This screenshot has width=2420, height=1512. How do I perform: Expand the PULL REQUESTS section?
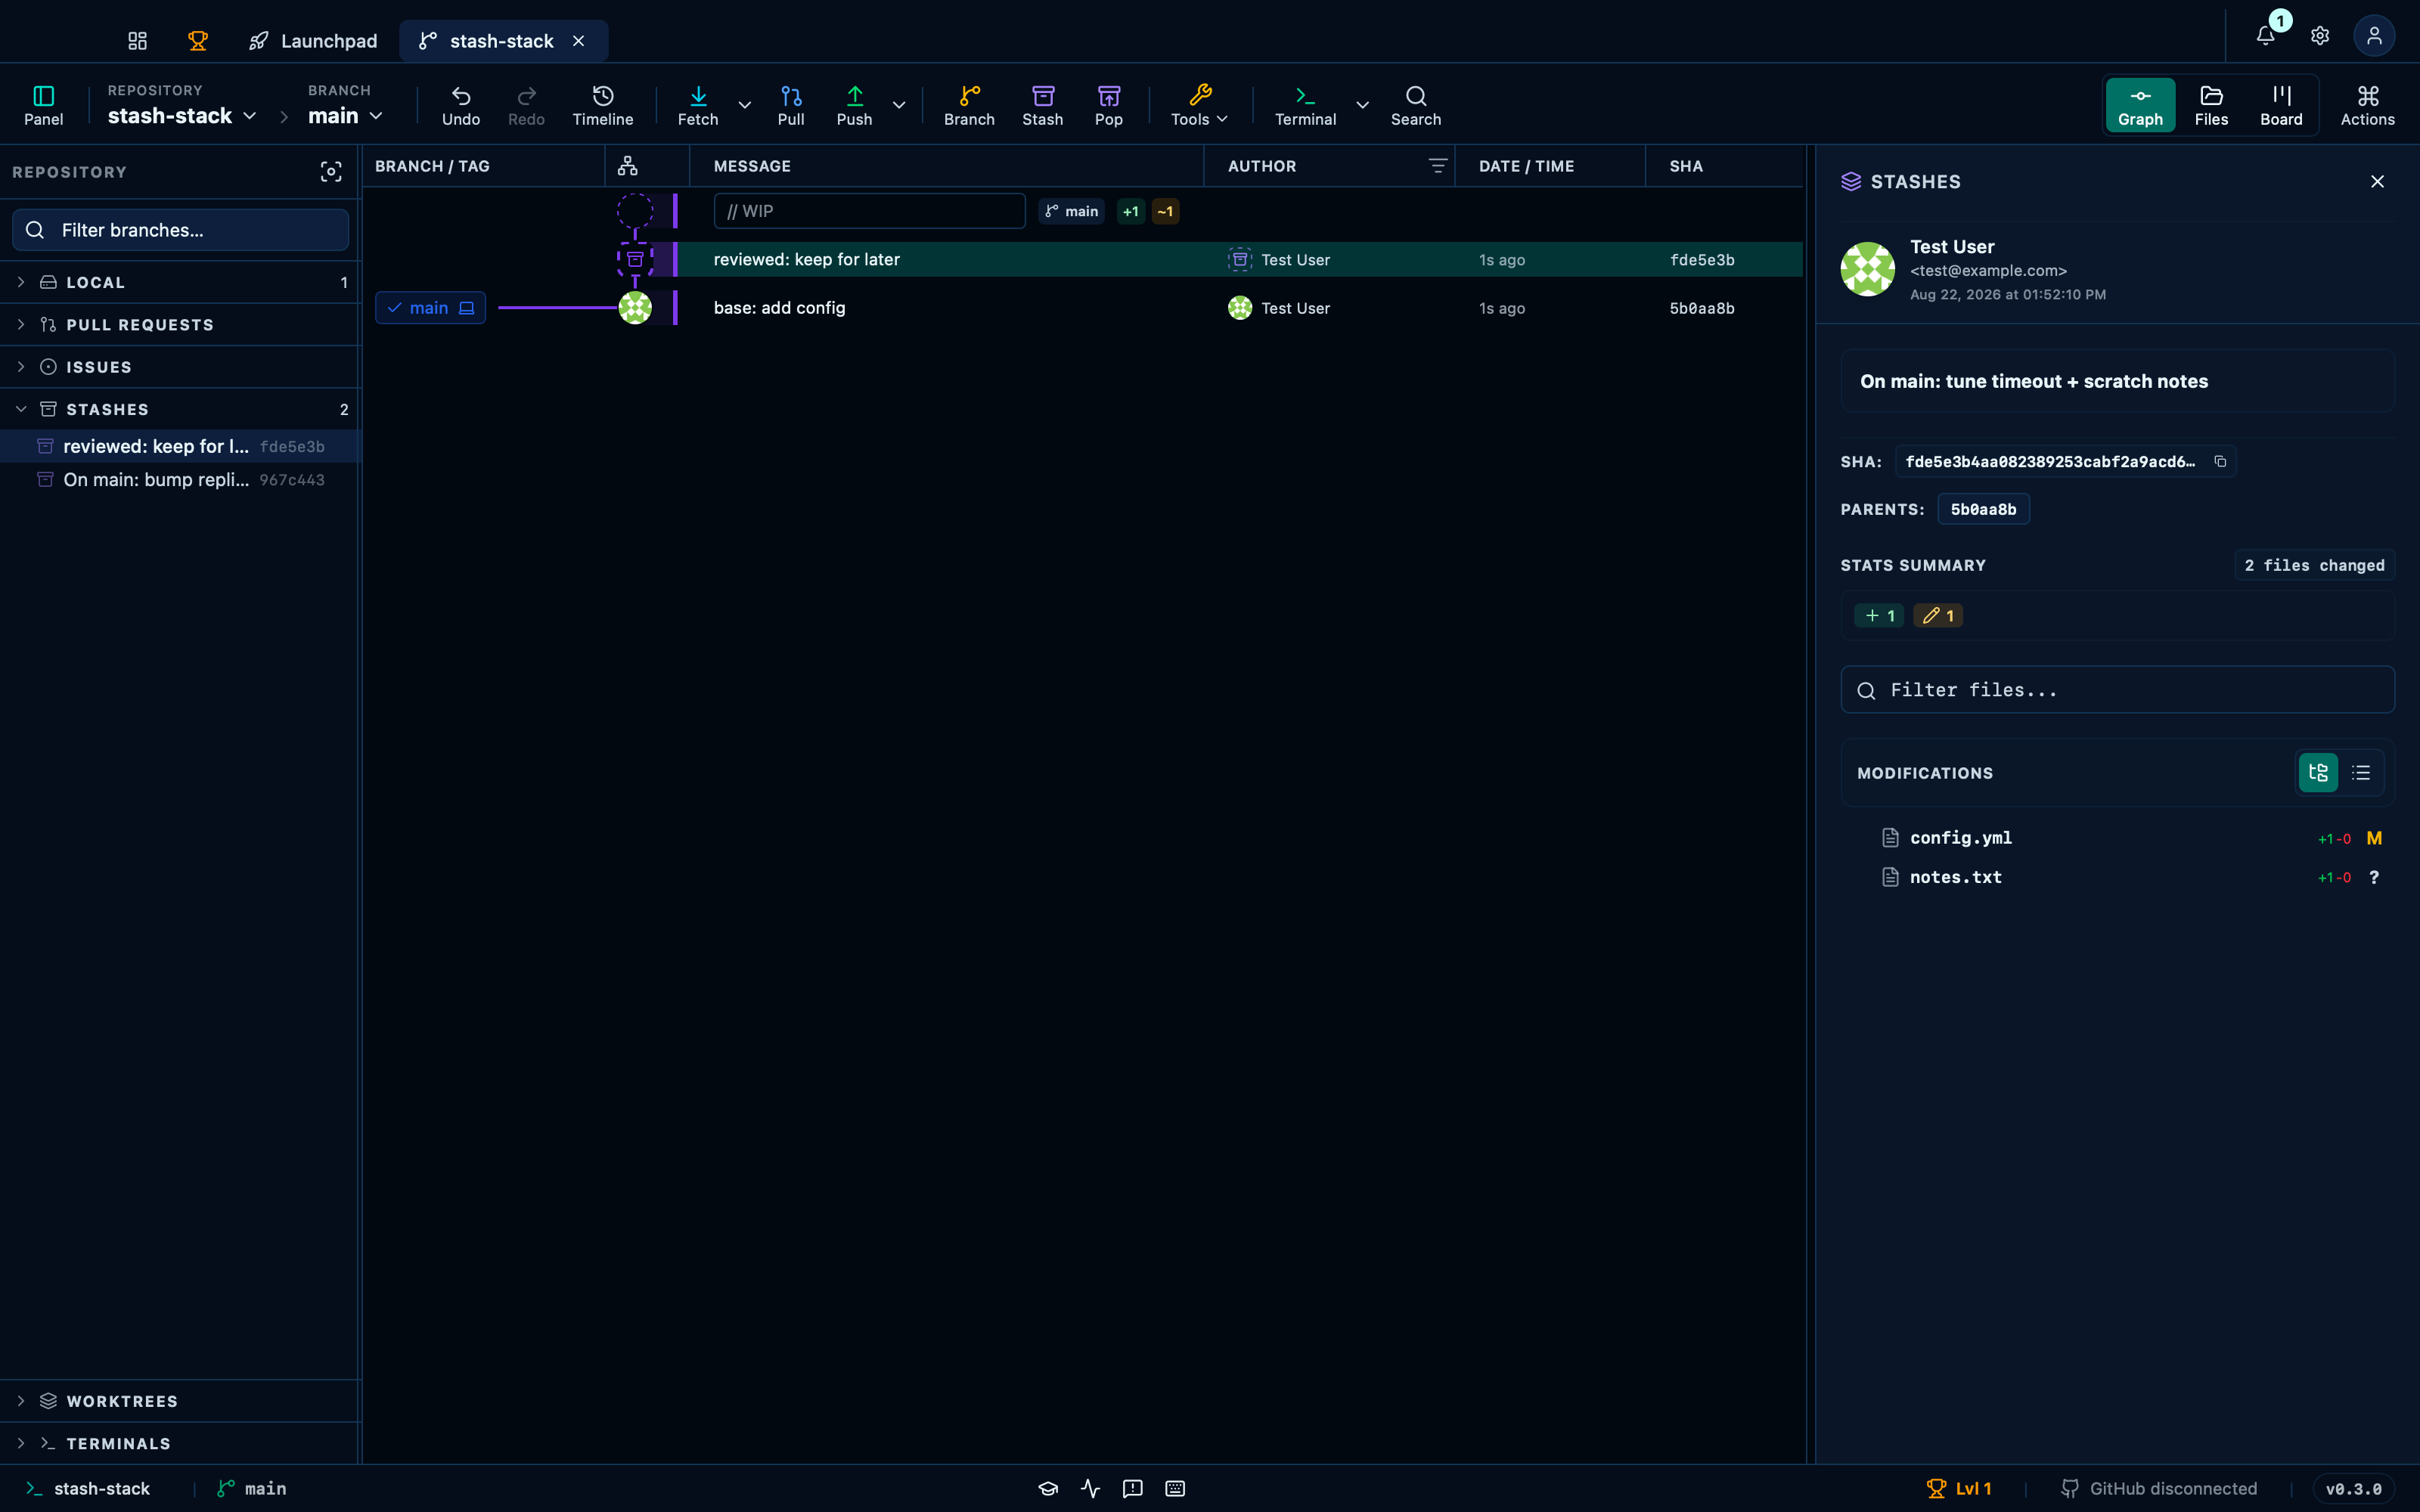180,325
